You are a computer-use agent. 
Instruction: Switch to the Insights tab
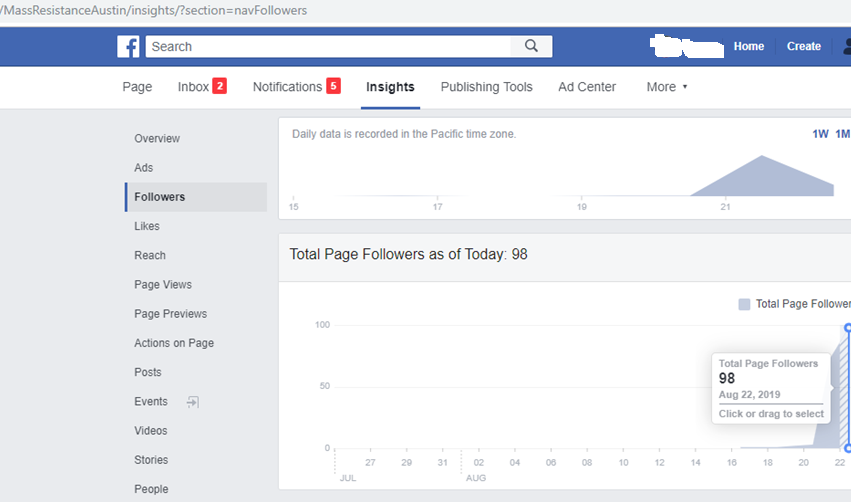point(390,87)
